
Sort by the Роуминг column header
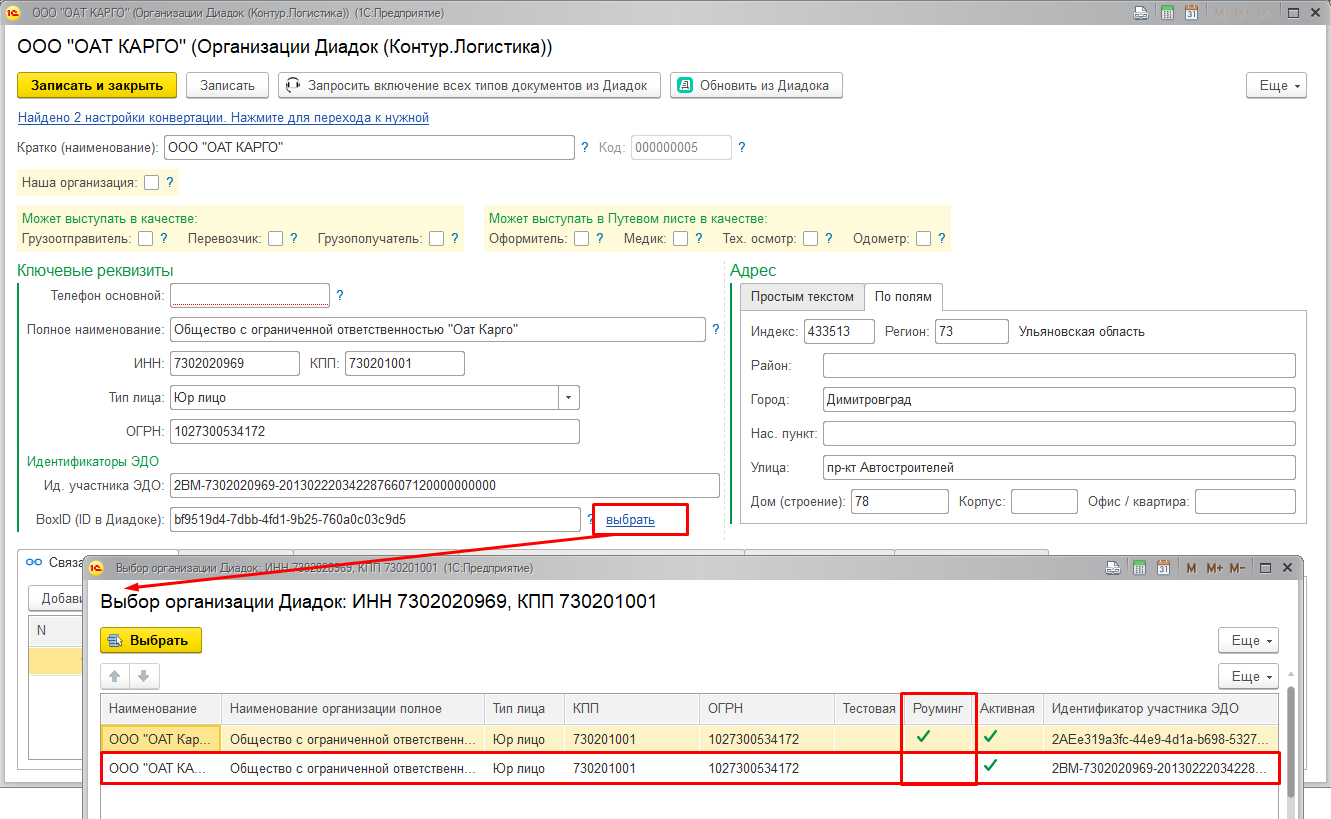point(938,708)
